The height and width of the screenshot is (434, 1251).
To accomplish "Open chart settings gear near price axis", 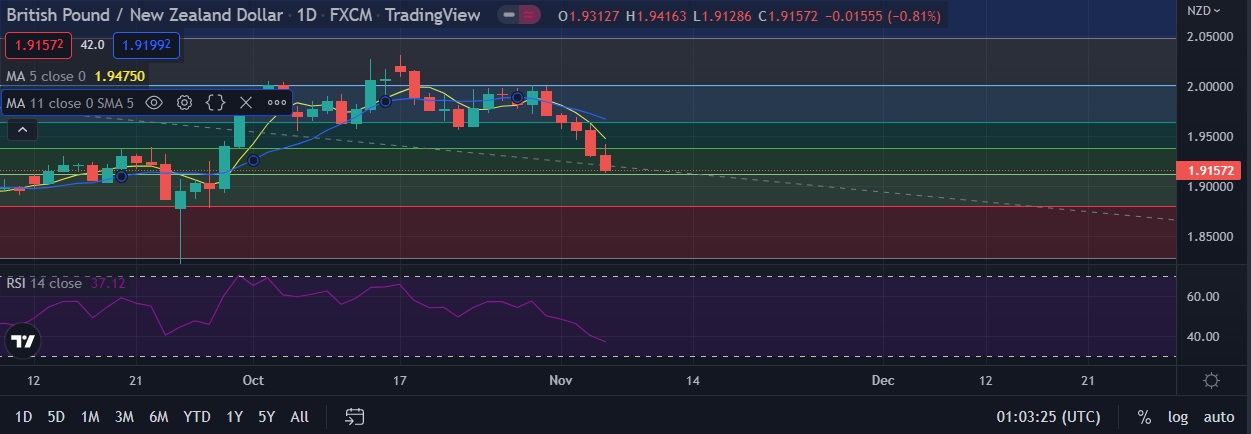I will click(1211, 381).
